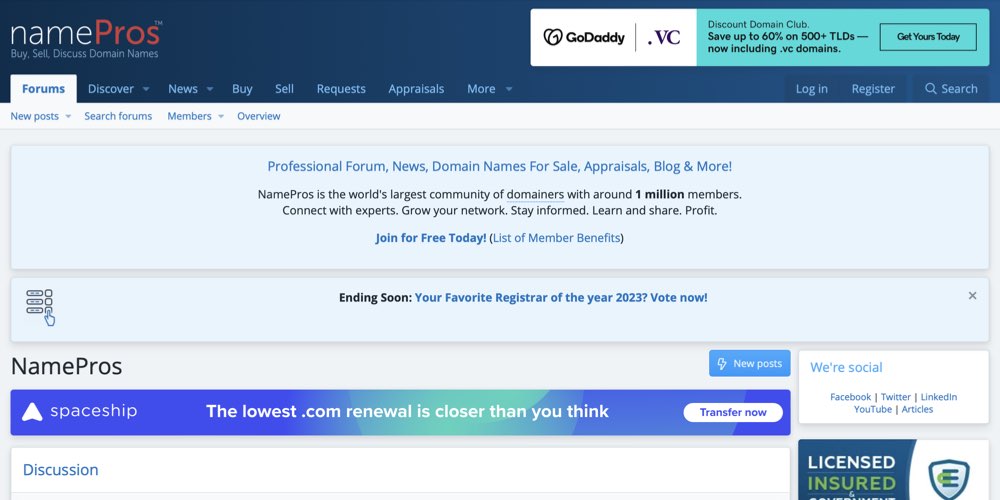Open the Articles link
1000x500 pixels.
[x=917, y=409]
